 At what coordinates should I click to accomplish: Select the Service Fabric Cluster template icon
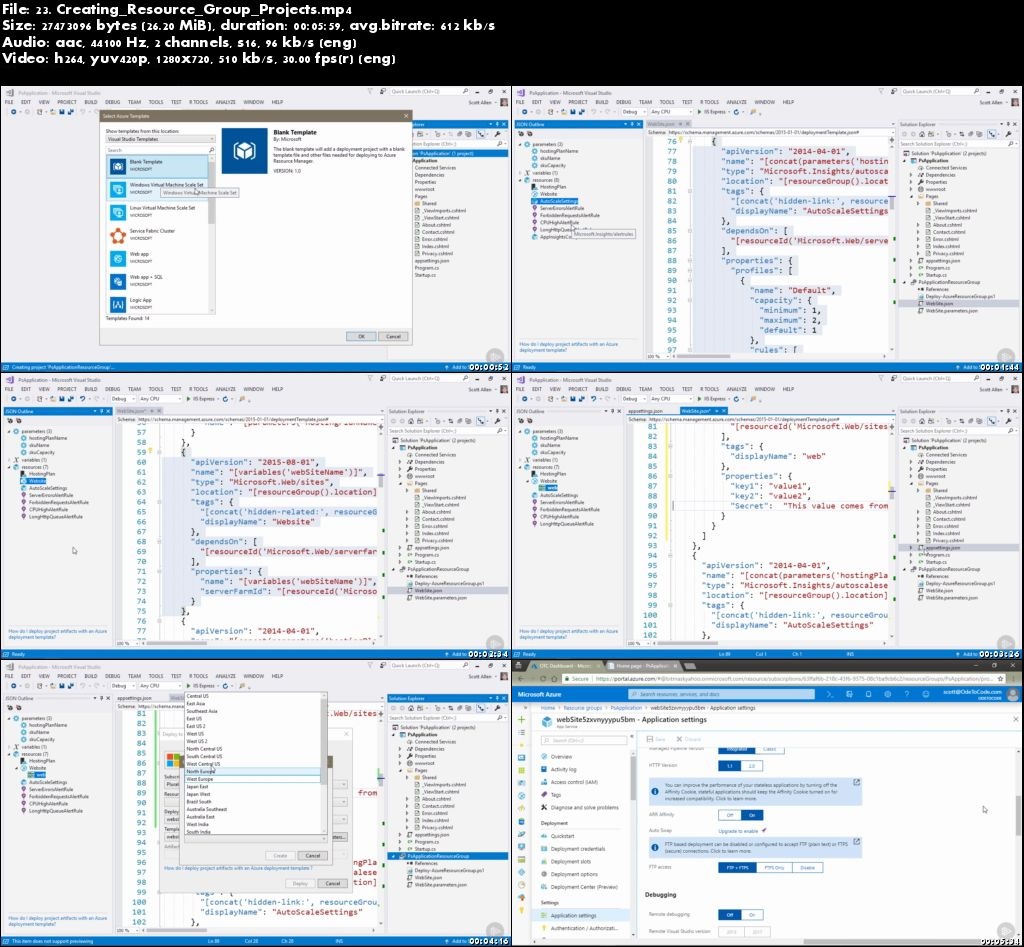coord(118,235)
